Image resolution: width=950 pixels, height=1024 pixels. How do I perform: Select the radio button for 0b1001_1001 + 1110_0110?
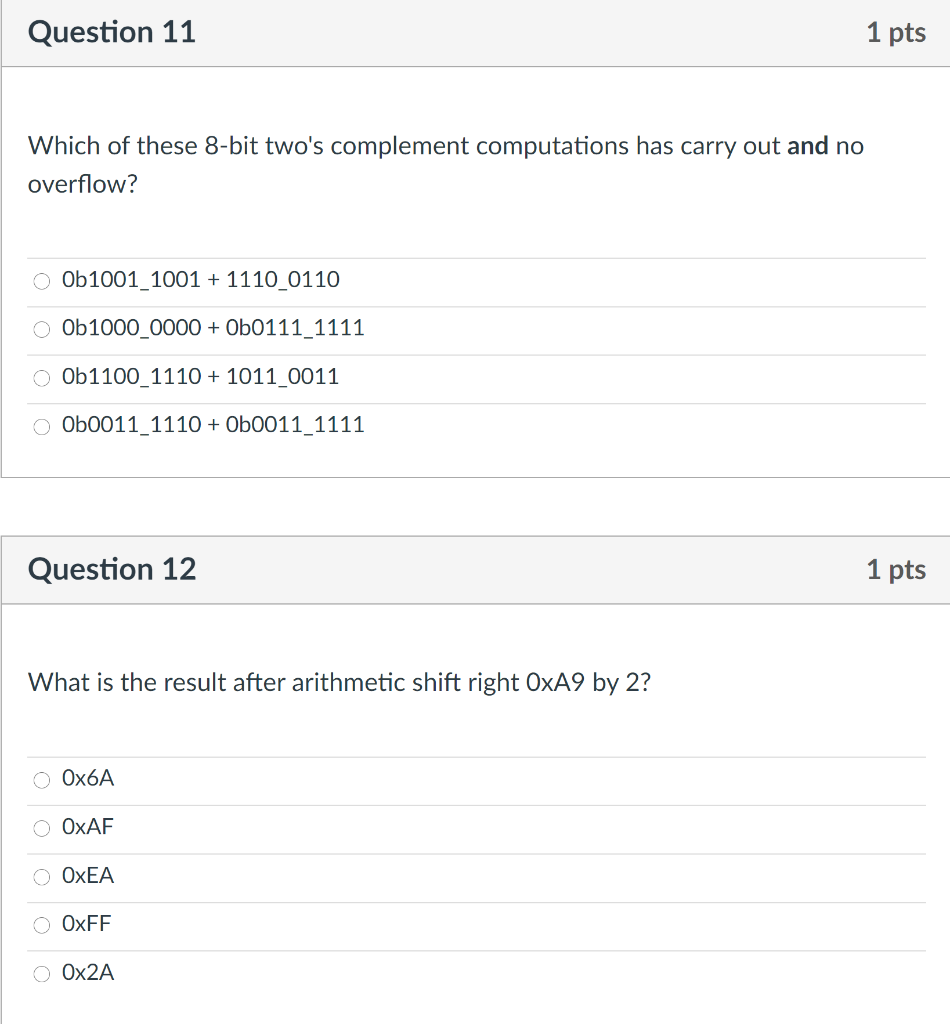point(41,281)
